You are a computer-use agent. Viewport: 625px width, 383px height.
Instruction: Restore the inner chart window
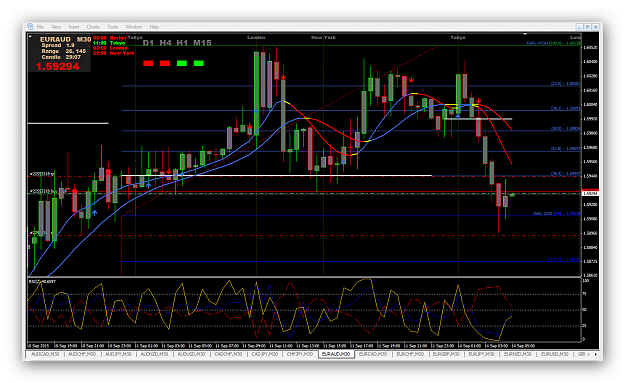point(587,27)
